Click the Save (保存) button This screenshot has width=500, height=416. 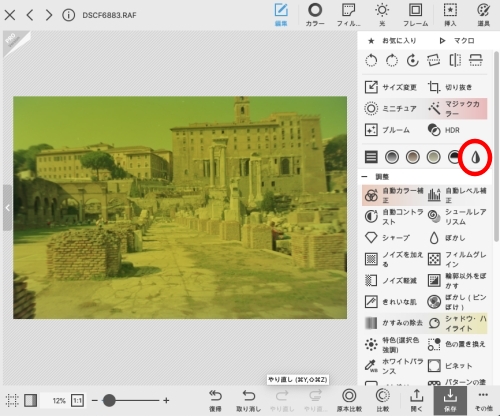[450, 400]
